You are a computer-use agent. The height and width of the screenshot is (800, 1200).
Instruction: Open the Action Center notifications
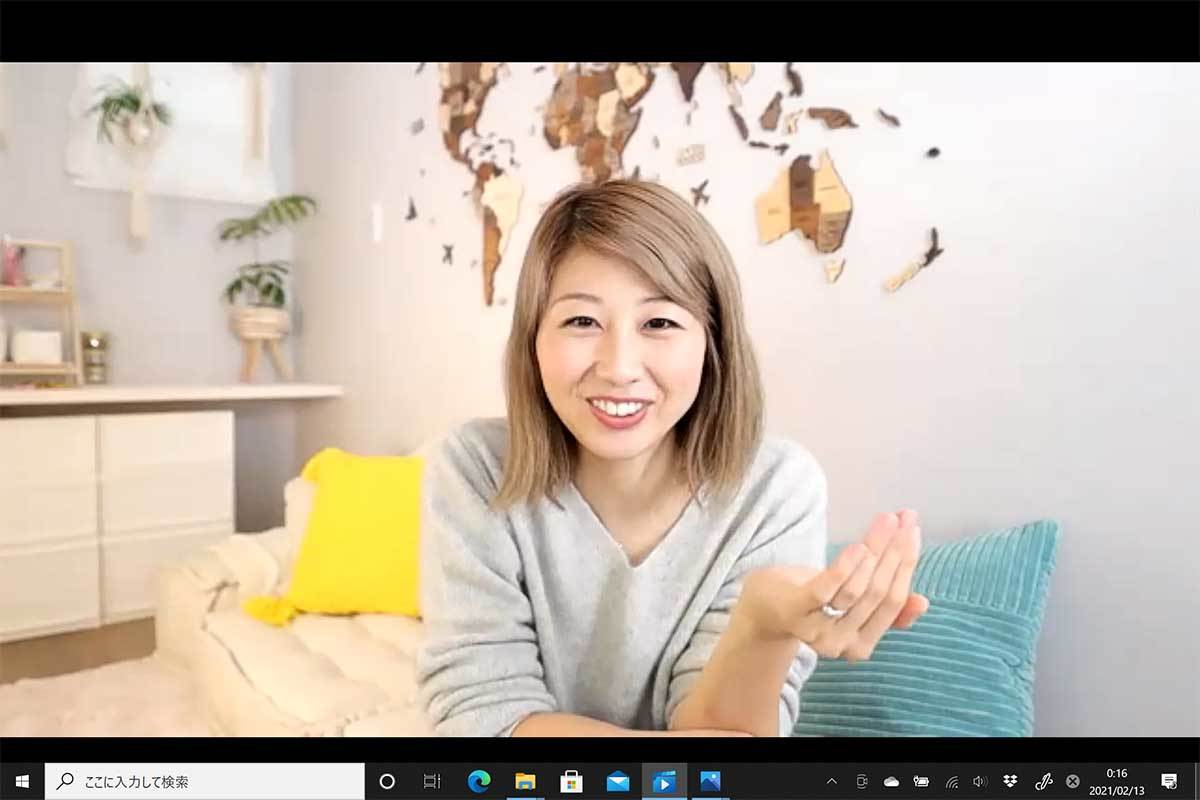pos(1168,781)
